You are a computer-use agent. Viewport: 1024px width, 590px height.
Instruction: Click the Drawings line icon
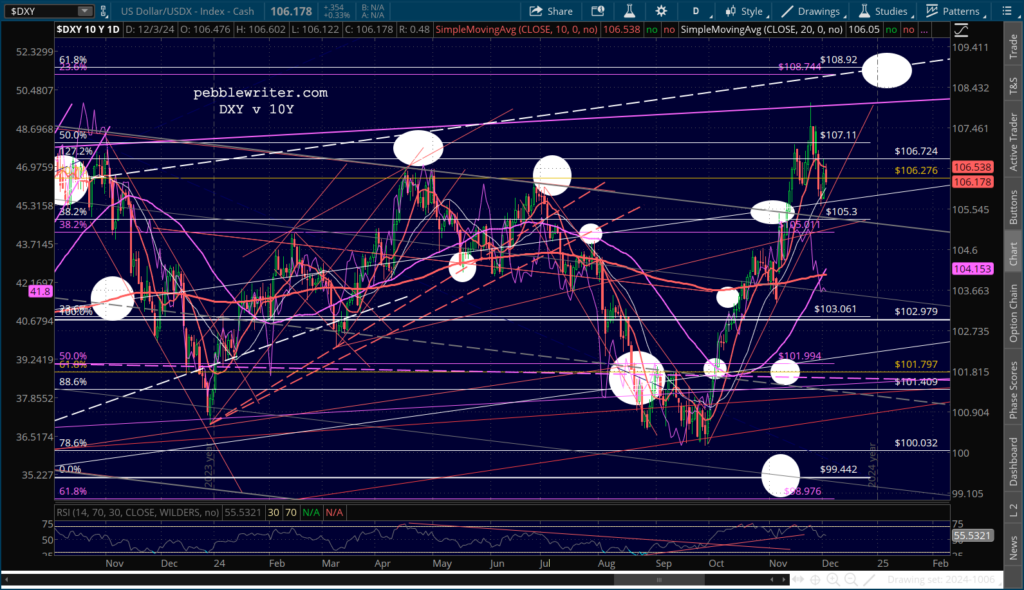(x=787, y=11)
